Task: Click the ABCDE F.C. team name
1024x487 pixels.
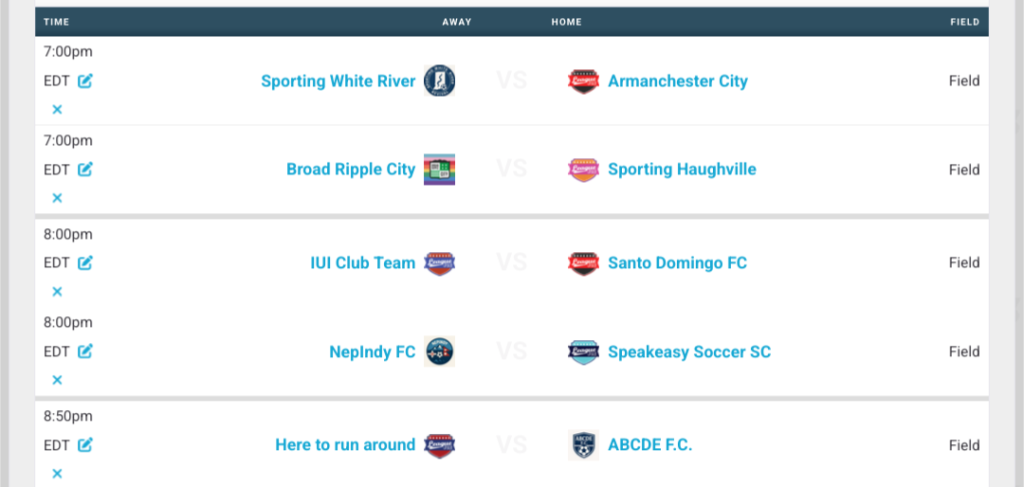Action: point(649,445)
